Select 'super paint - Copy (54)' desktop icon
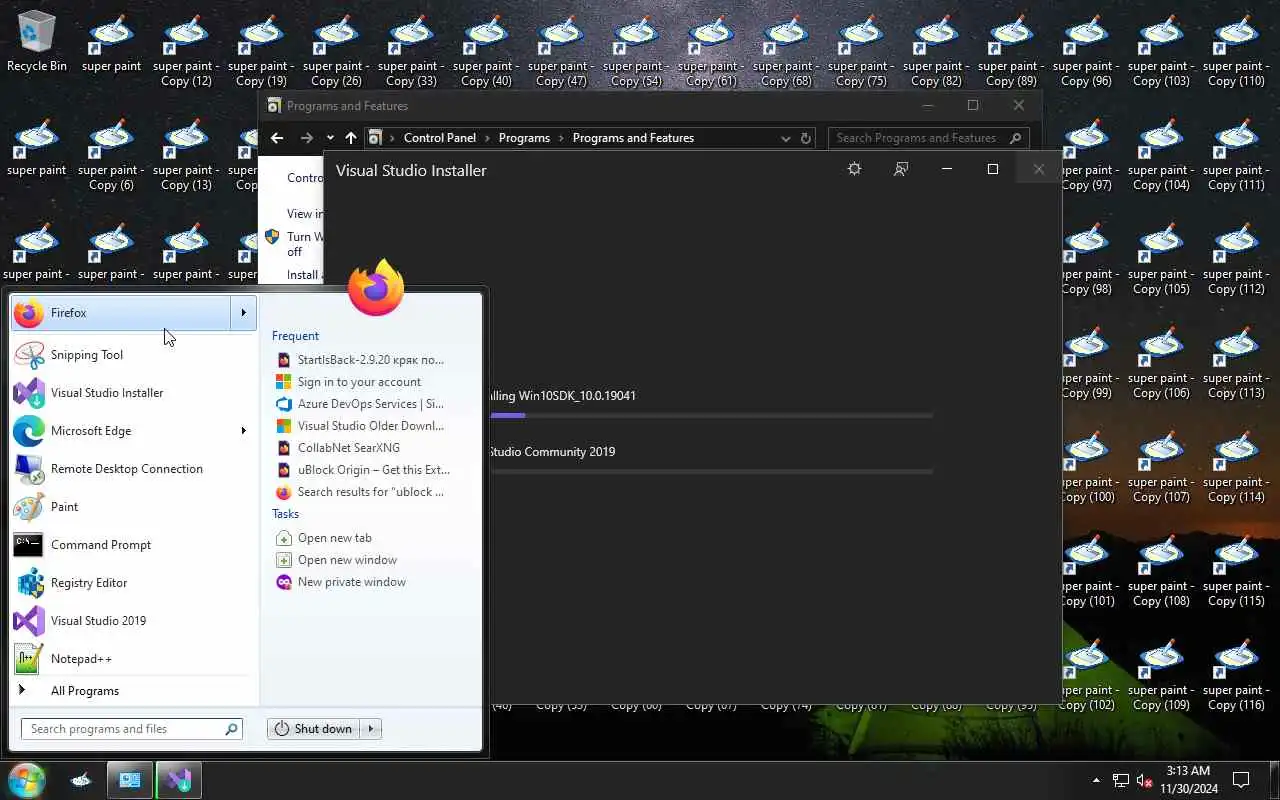The height and width of the screenshot is (800, 1280). tap(636, 51)
